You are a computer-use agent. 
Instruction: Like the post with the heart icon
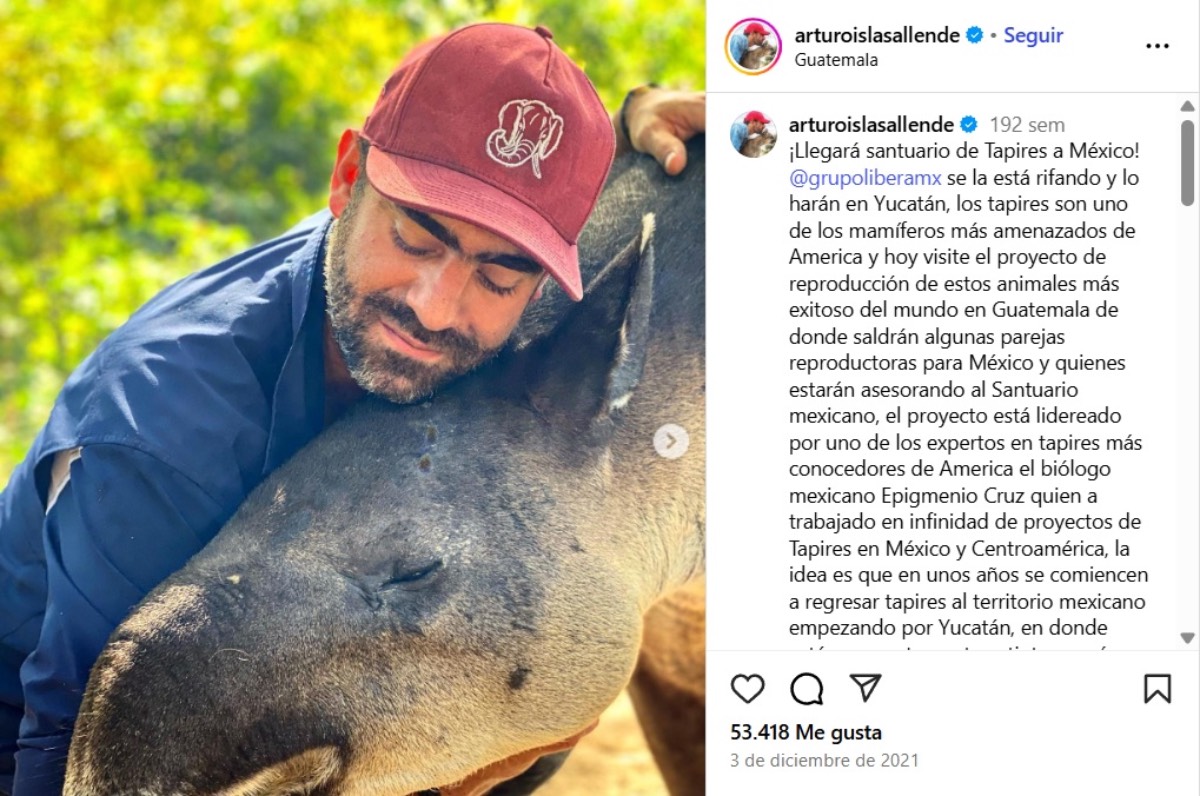coord(747,688)
